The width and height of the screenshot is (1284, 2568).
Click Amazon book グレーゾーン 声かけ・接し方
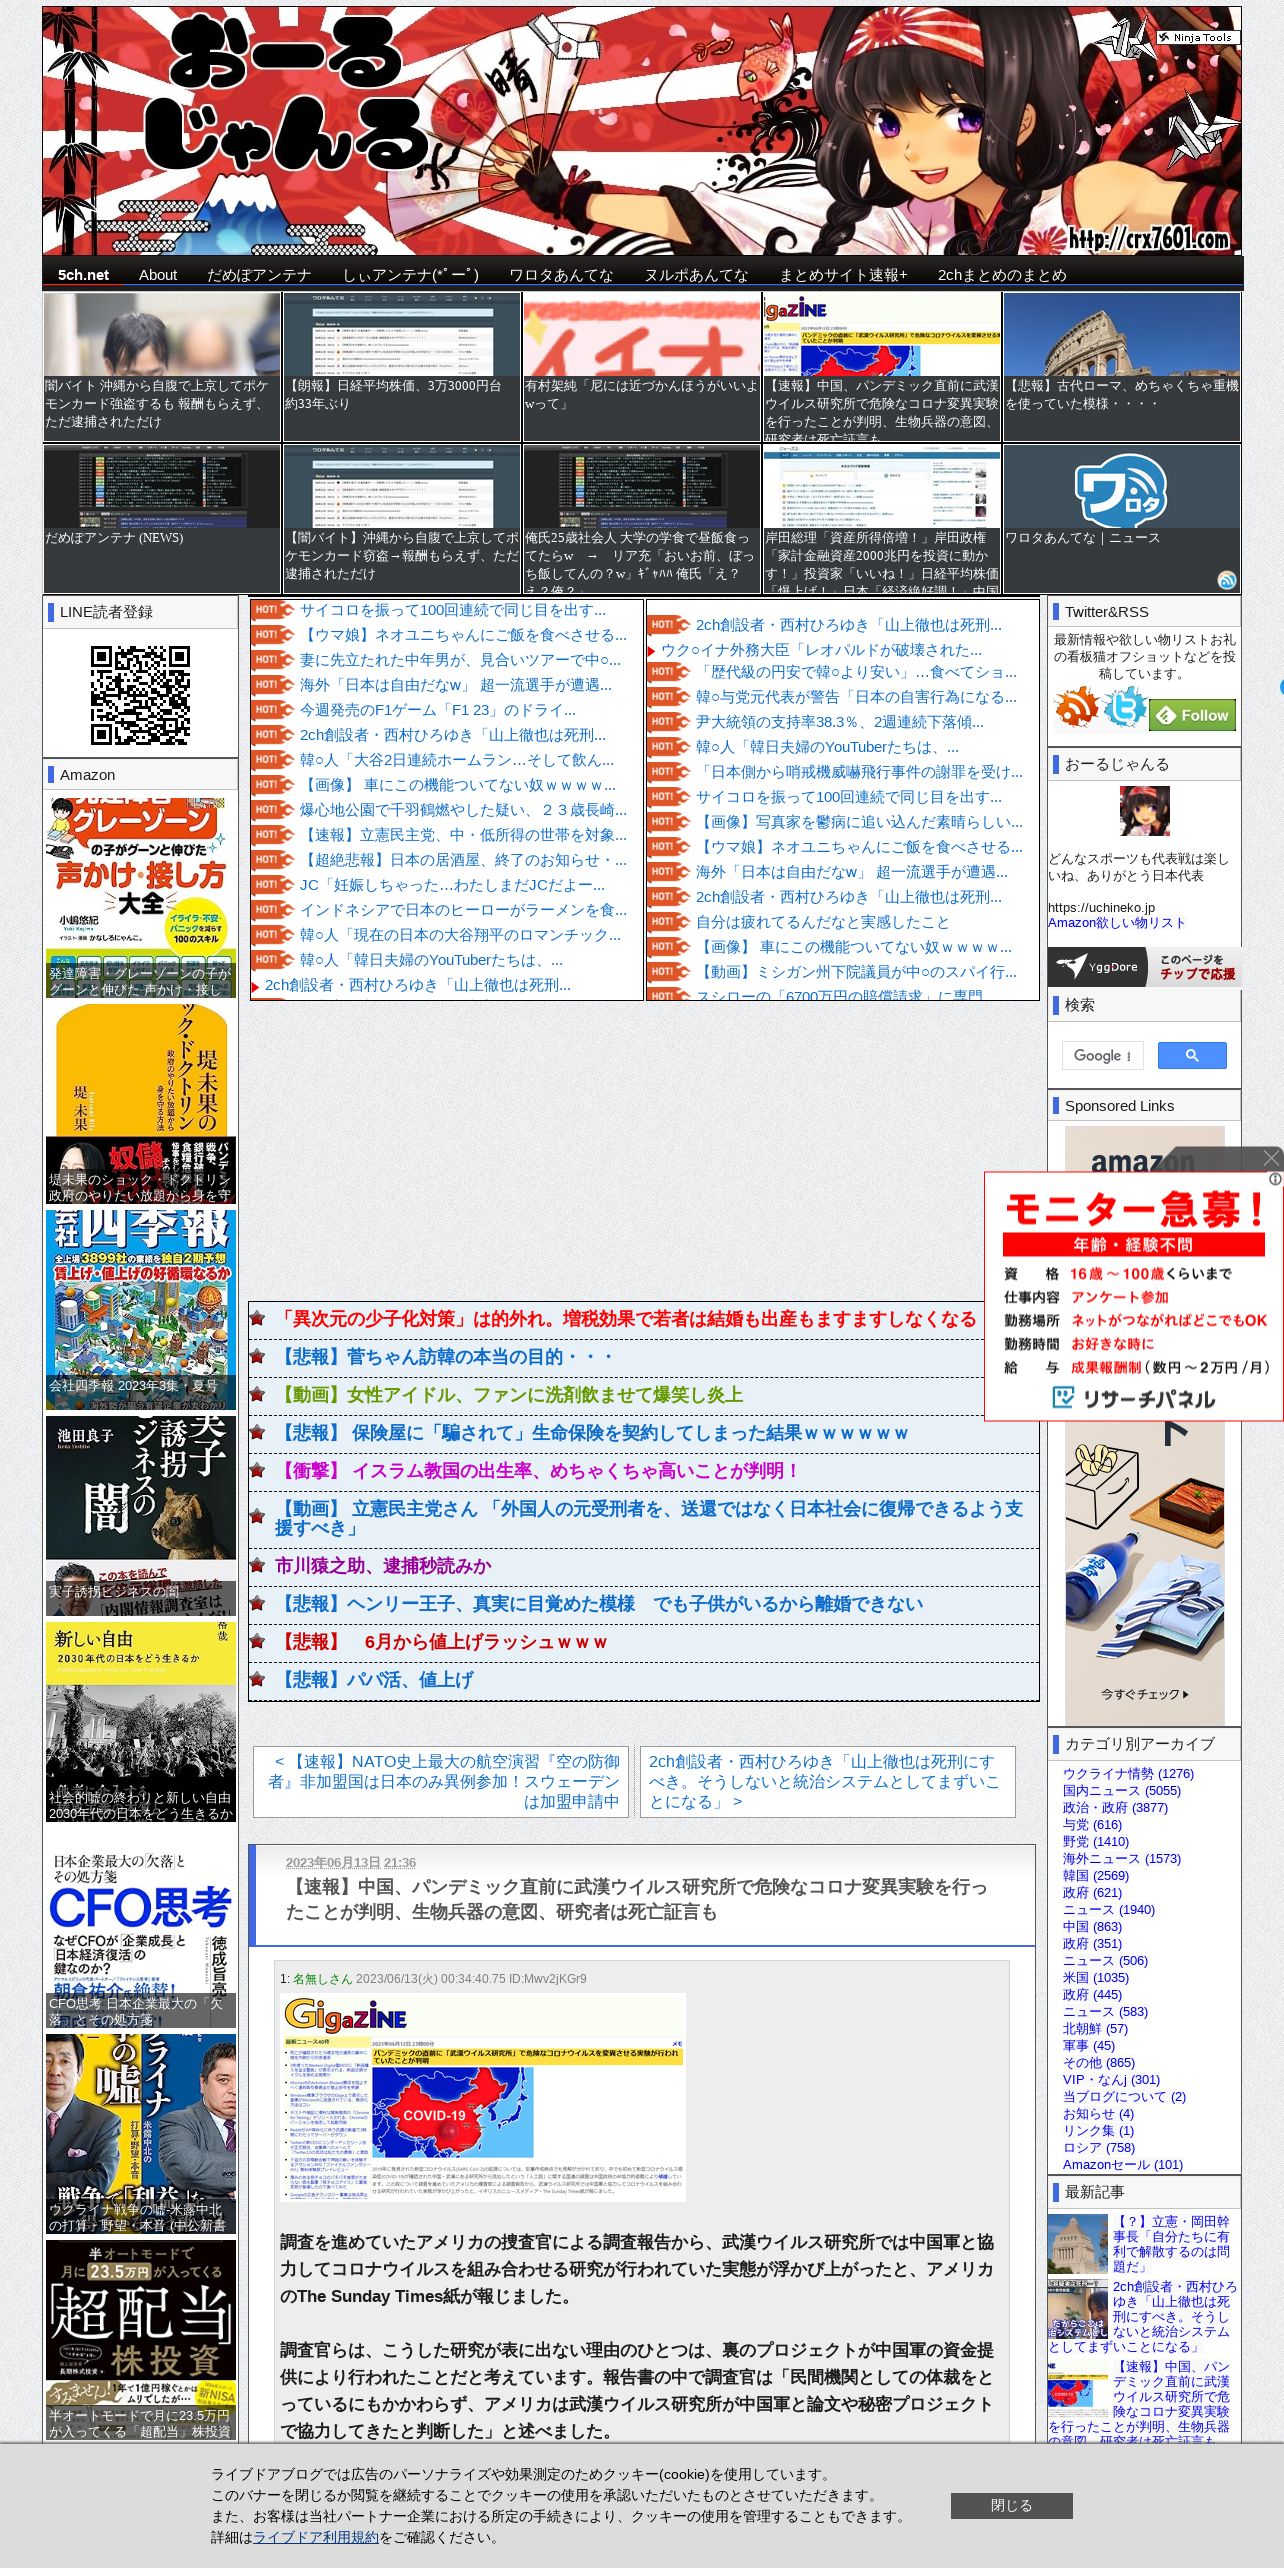click(x=141, y=897)
